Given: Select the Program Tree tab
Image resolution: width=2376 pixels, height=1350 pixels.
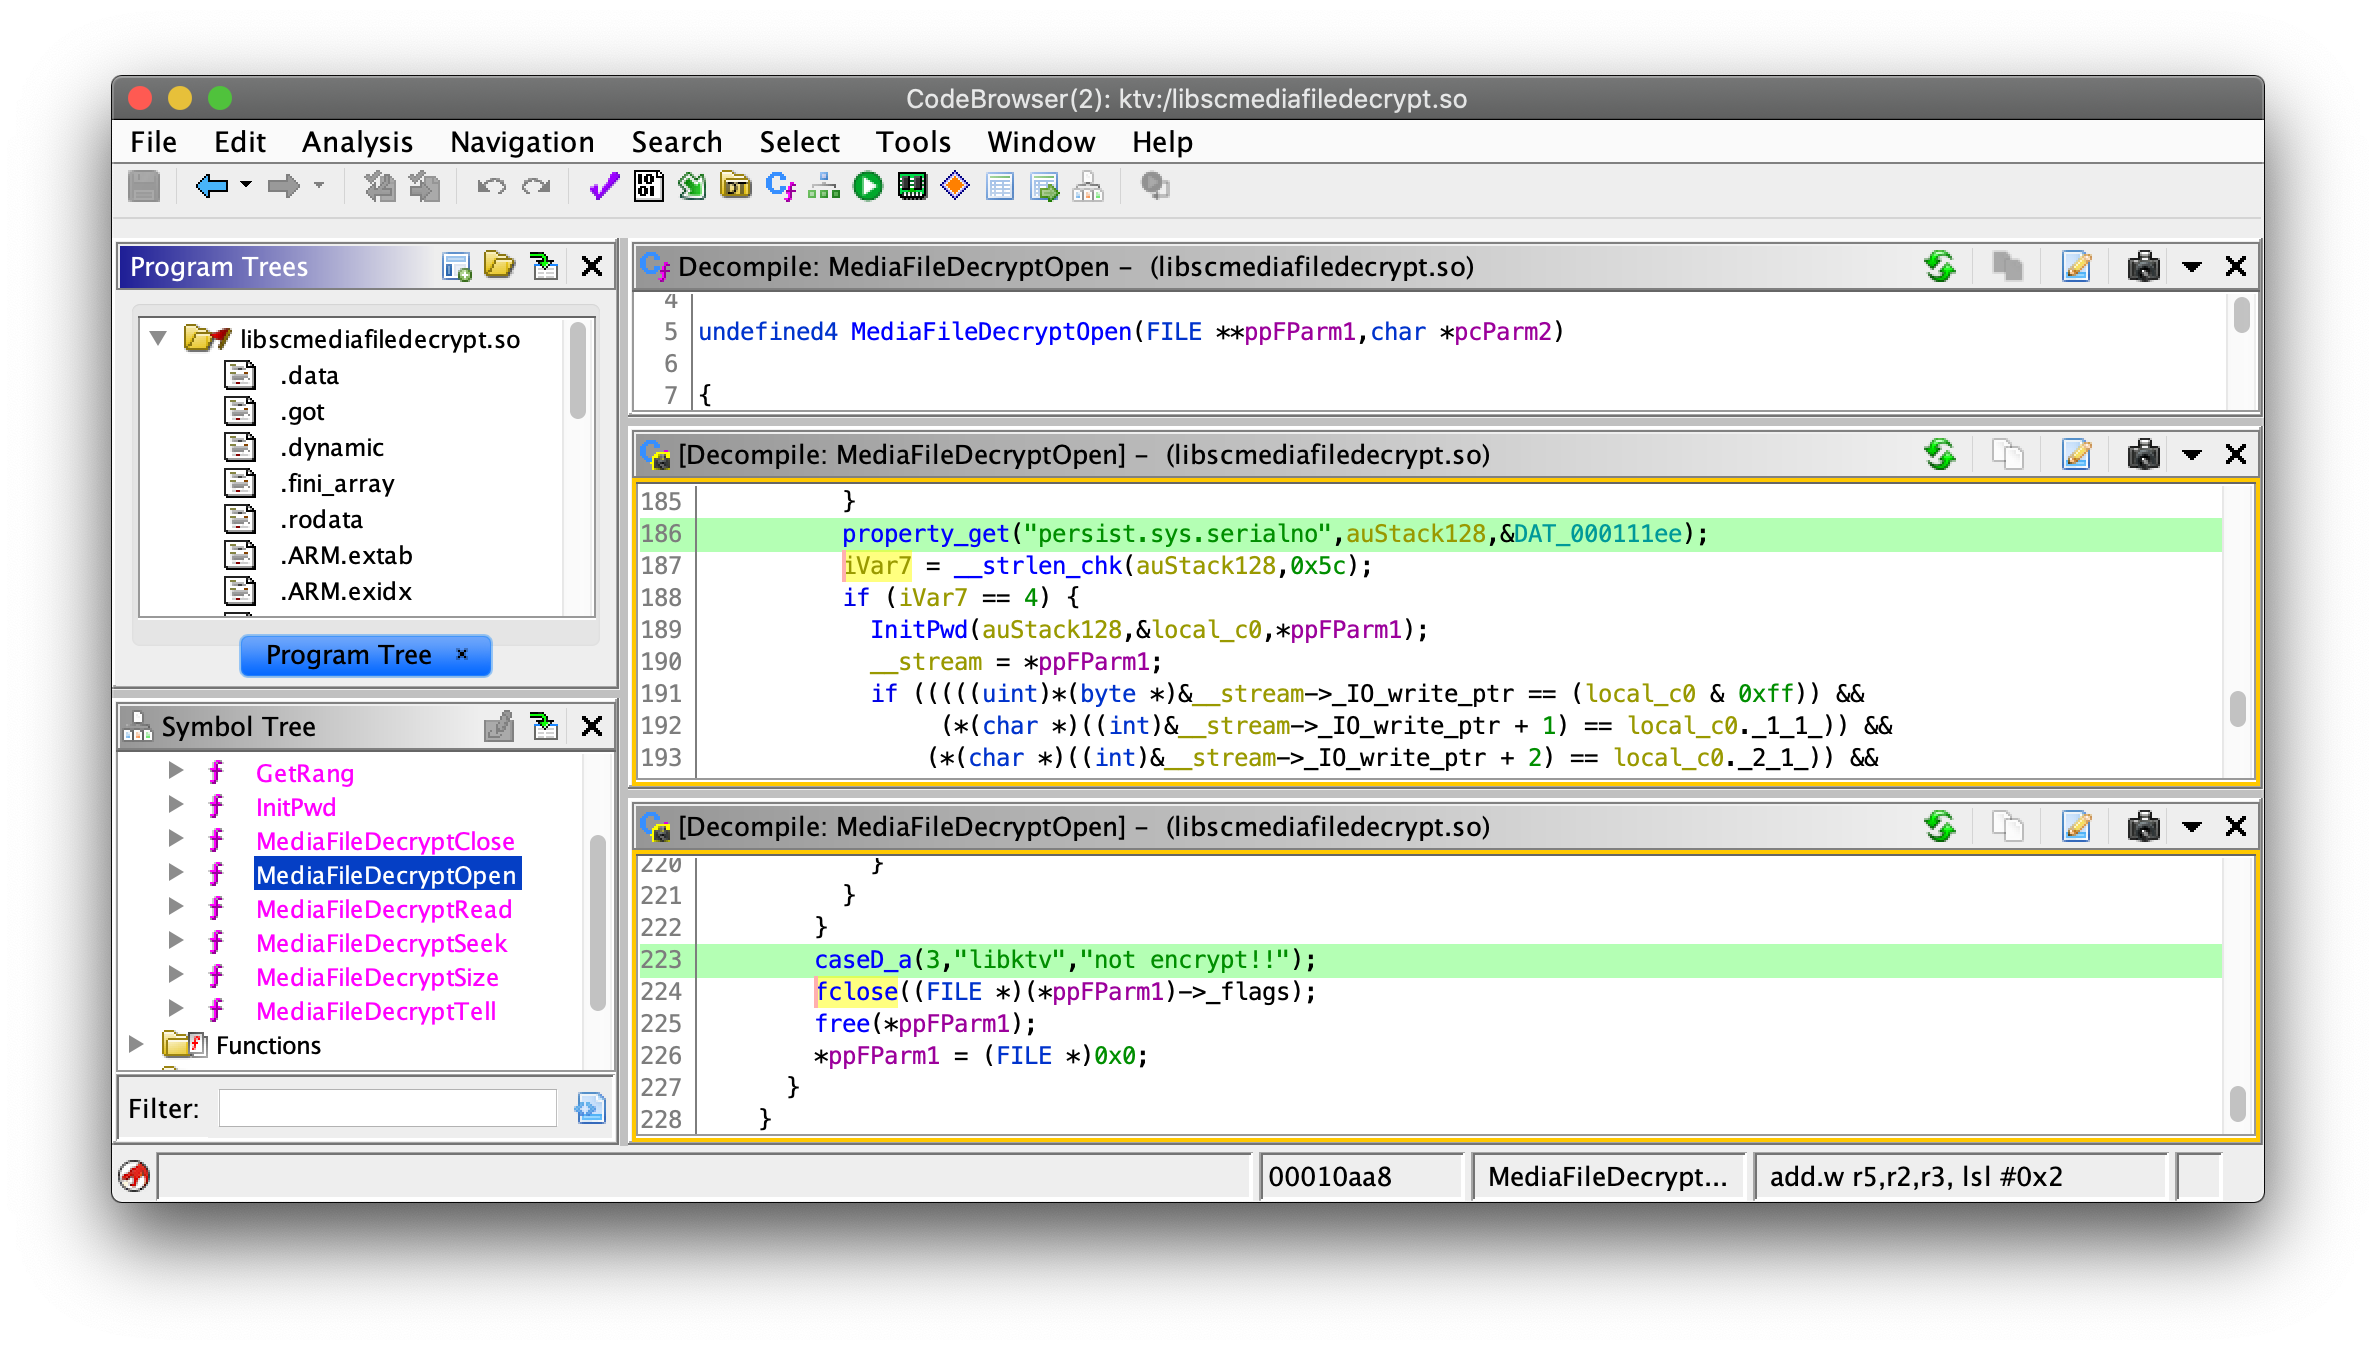Looking at the screenshot, I should click(x=349, y=655).
